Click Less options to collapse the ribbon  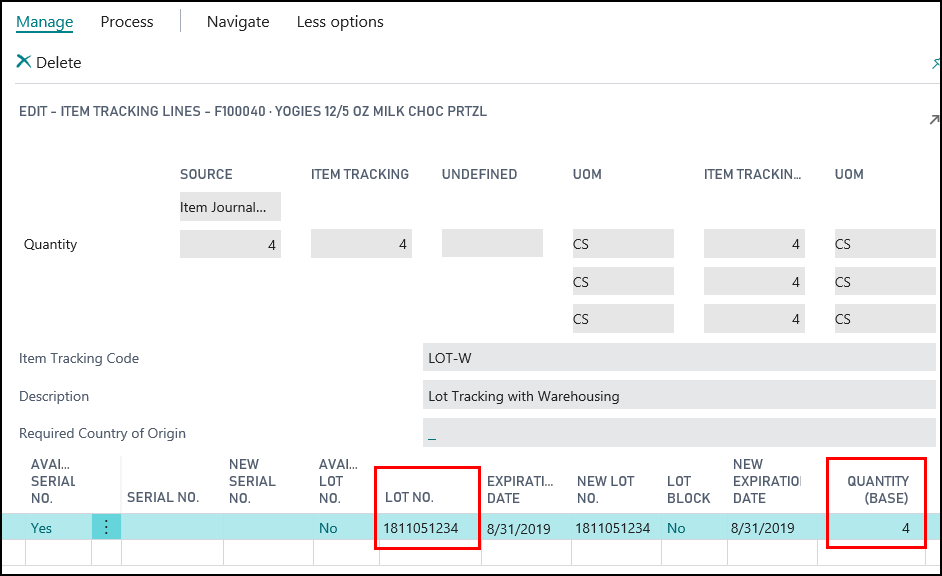(x=339, y=21)
